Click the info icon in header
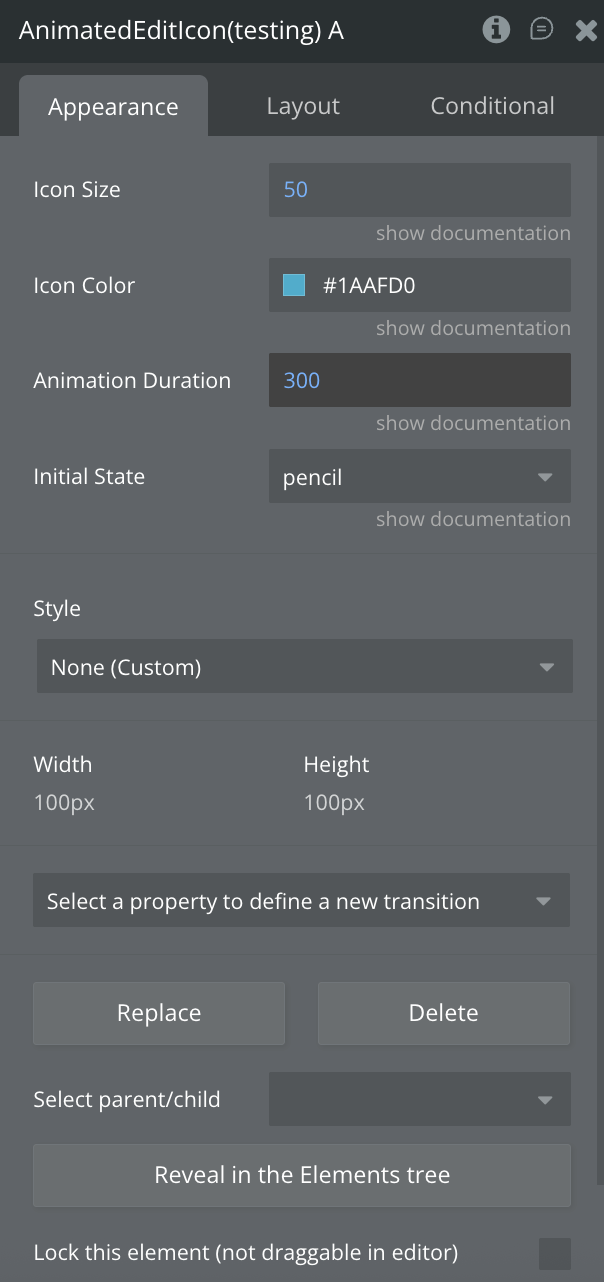Screen dimensions: 604x1282 click(496, 29)
